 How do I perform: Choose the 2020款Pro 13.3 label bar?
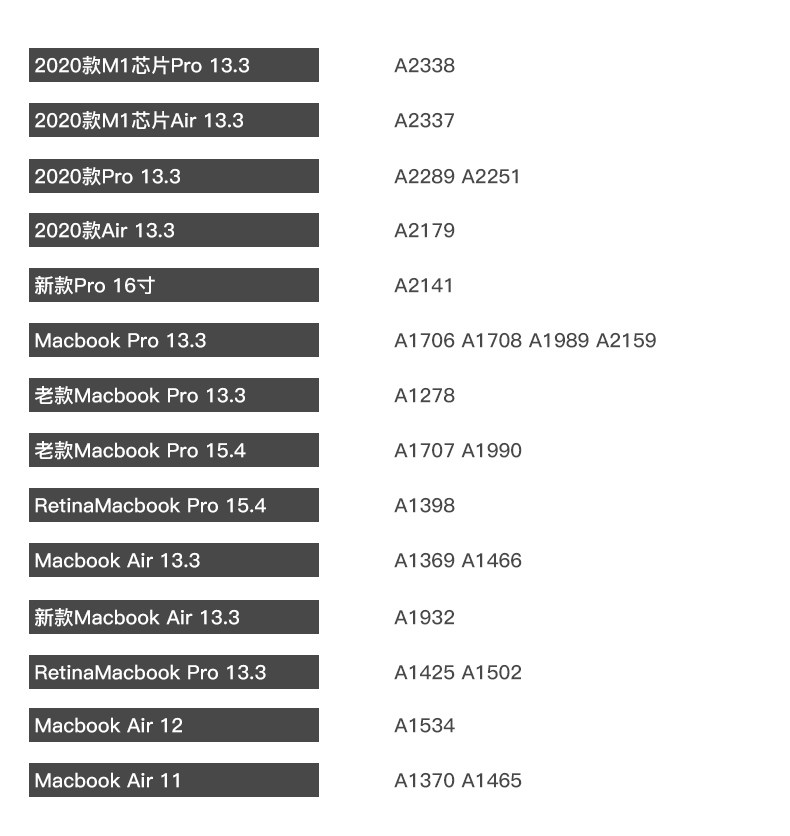point(173,177)
